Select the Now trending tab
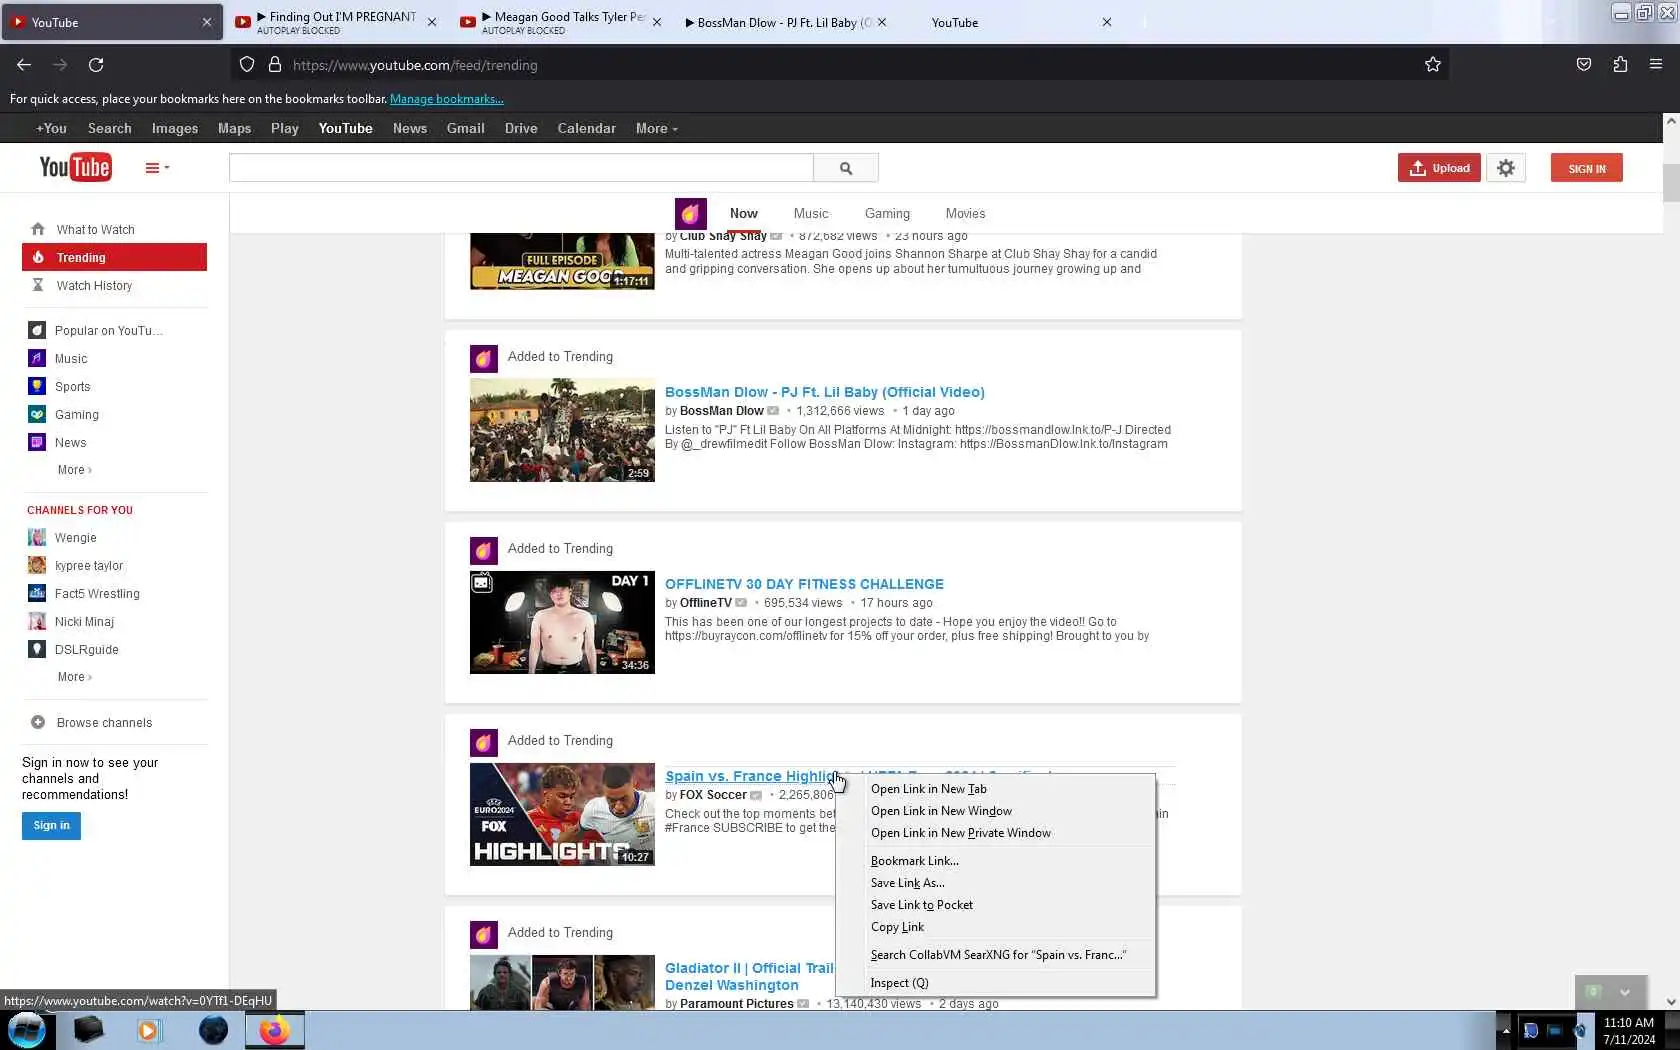This screenshot has width=1680, height=1050. tap(744, 214)
